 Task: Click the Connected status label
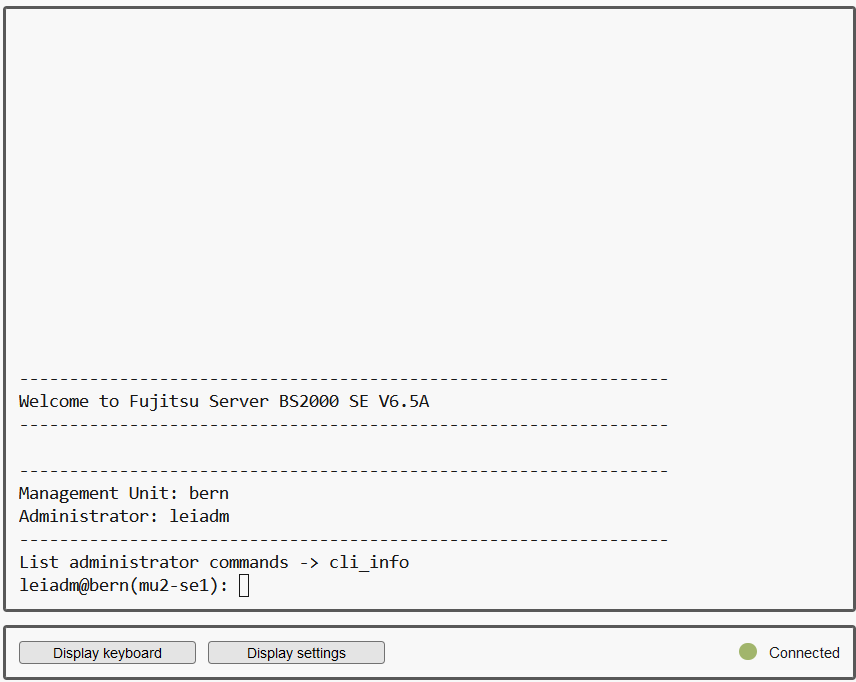click(x=804, y=653)
